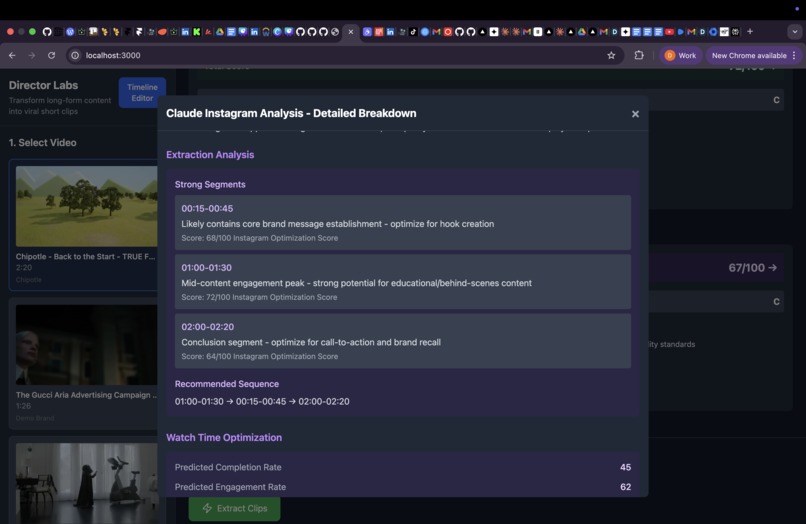The width and height of the screenshot is (806, 524).
Task: Click New Chrome available update button
Action: tap(749, 55)
